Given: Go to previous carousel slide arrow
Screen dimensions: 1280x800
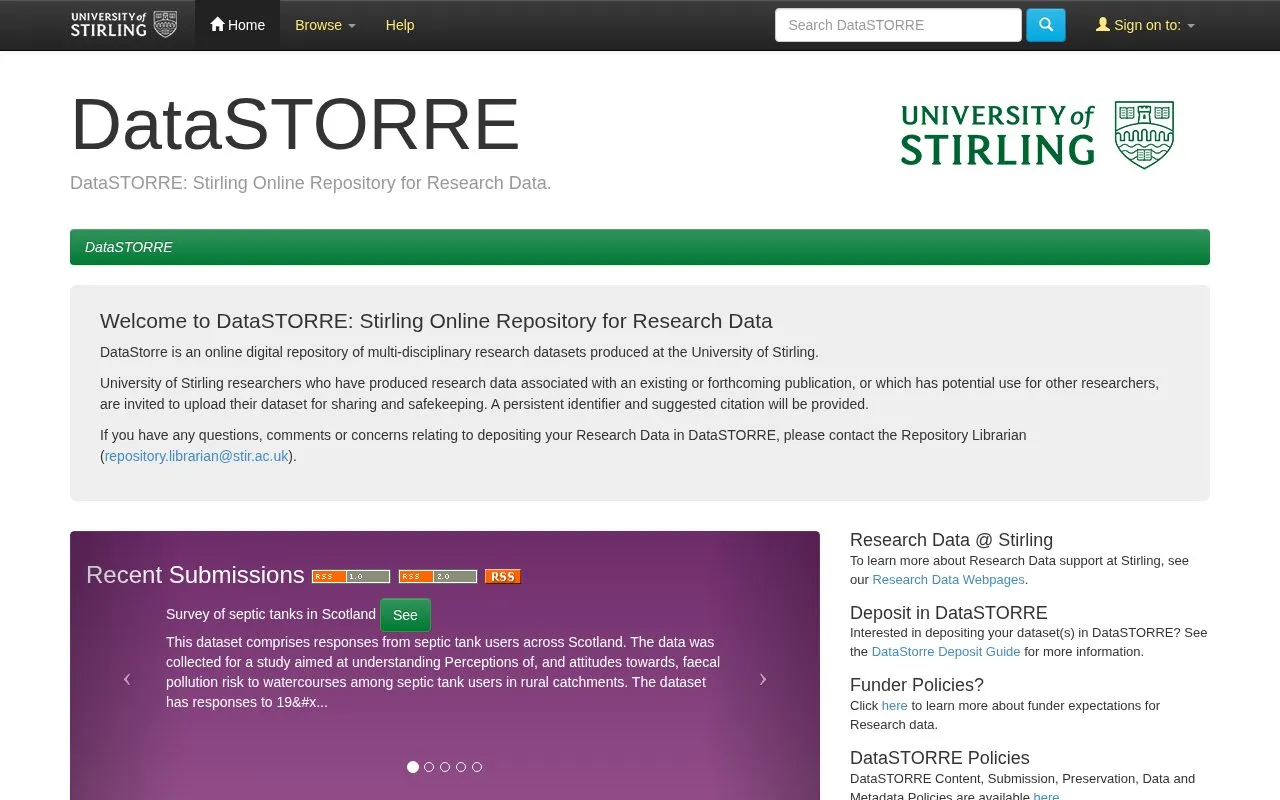Looking at the screenshot, I should click(127, 679).
